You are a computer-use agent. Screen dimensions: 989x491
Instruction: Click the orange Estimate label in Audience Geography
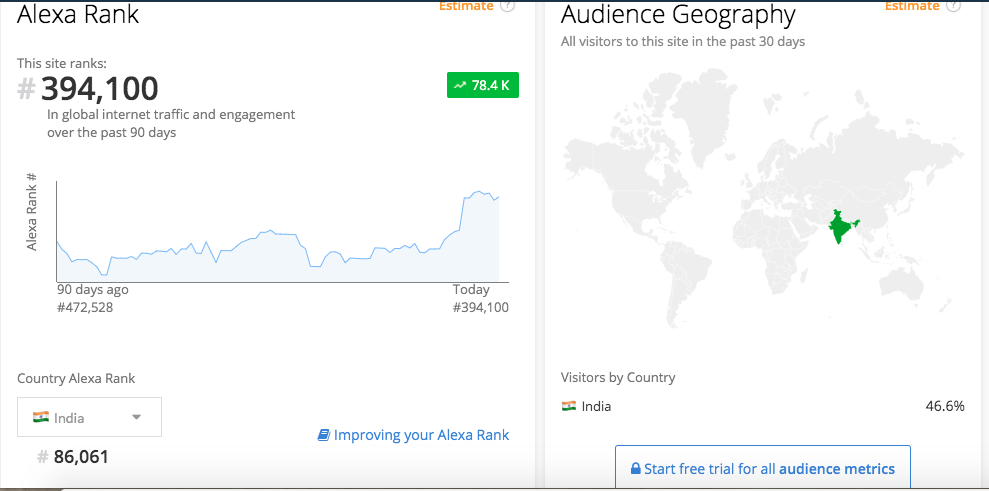click(912, 6)
